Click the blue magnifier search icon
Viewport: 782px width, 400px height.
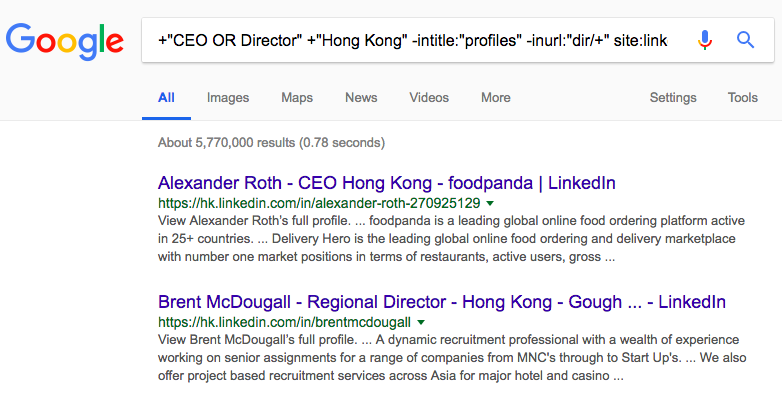click(745, 39)
